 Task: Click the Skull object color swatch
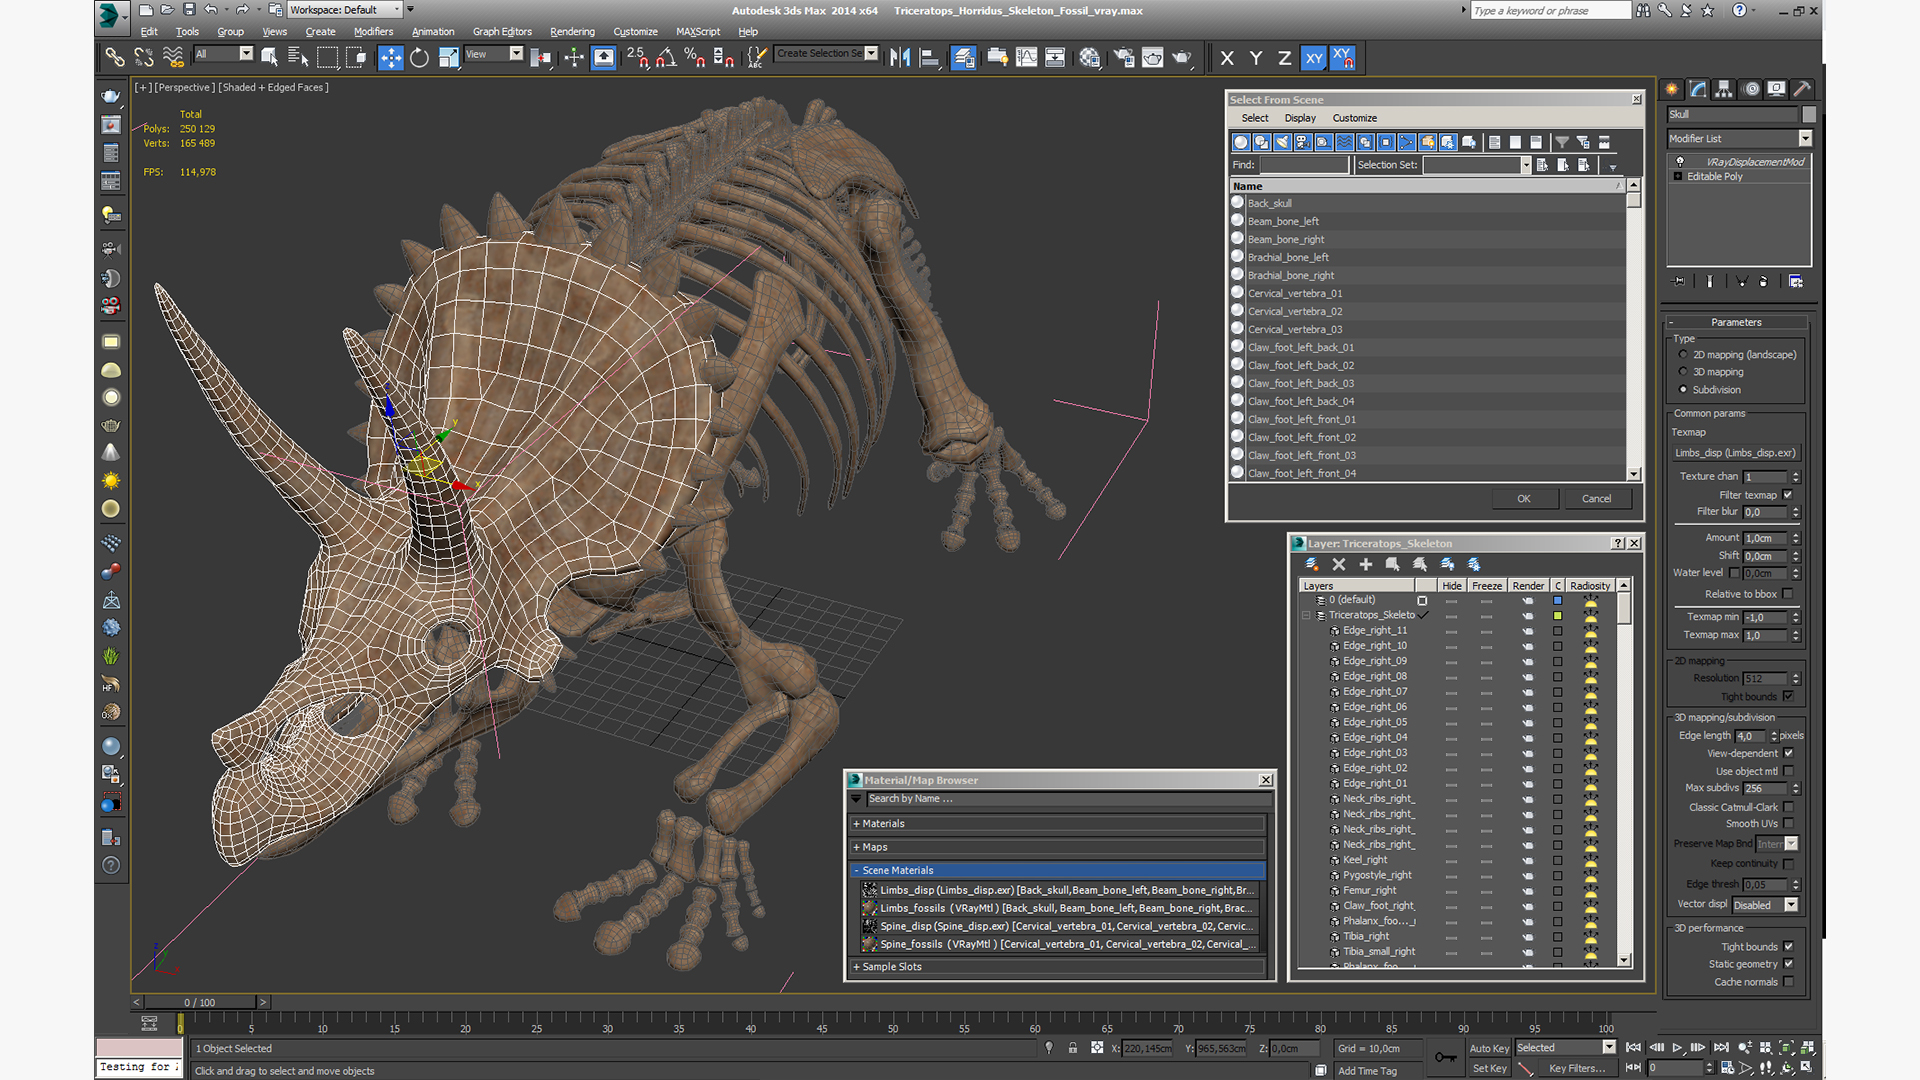point(1808,114)
